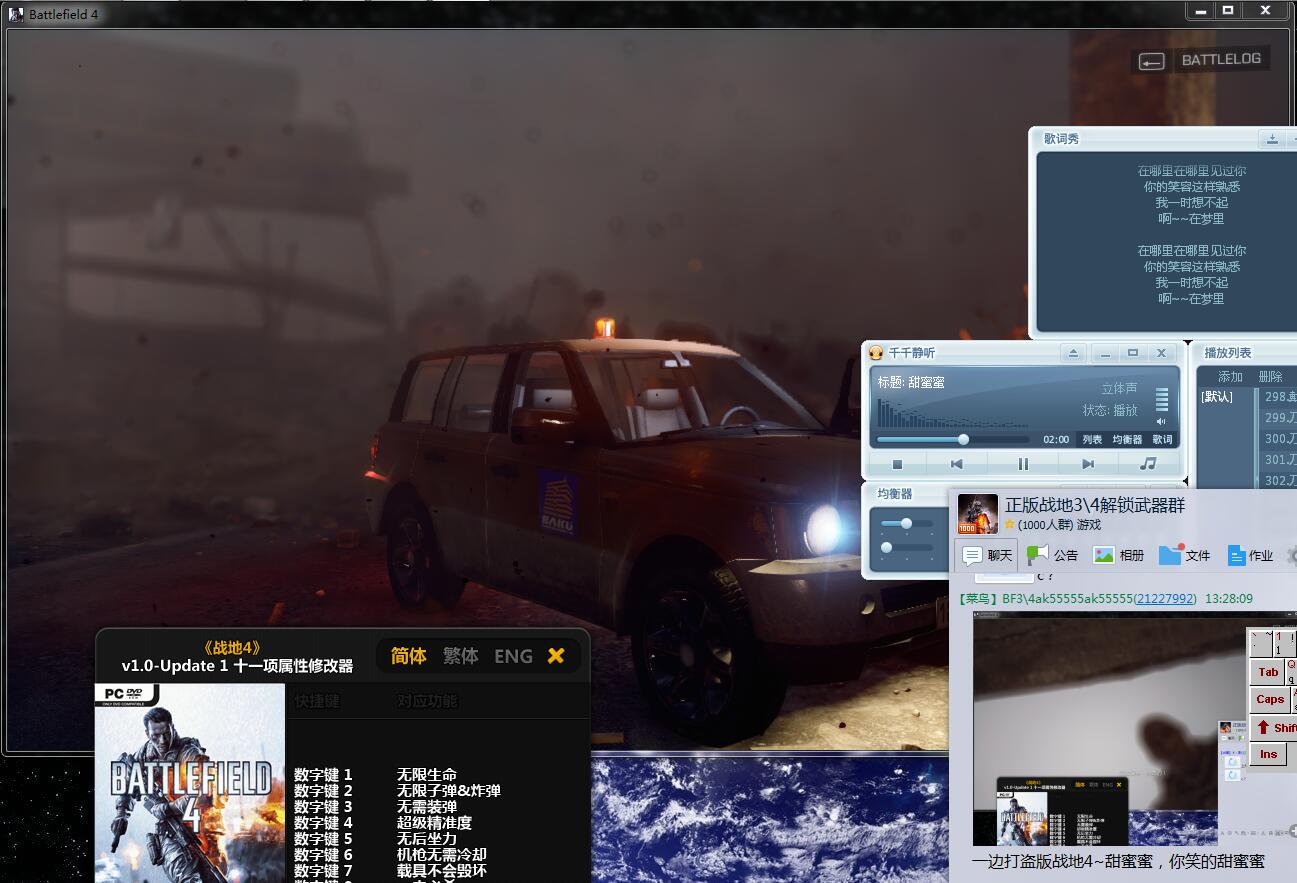Click the Caps key on the on-screen keyboard
The height and width of the screenshot is (883, 1297).
pos(1270,700)
